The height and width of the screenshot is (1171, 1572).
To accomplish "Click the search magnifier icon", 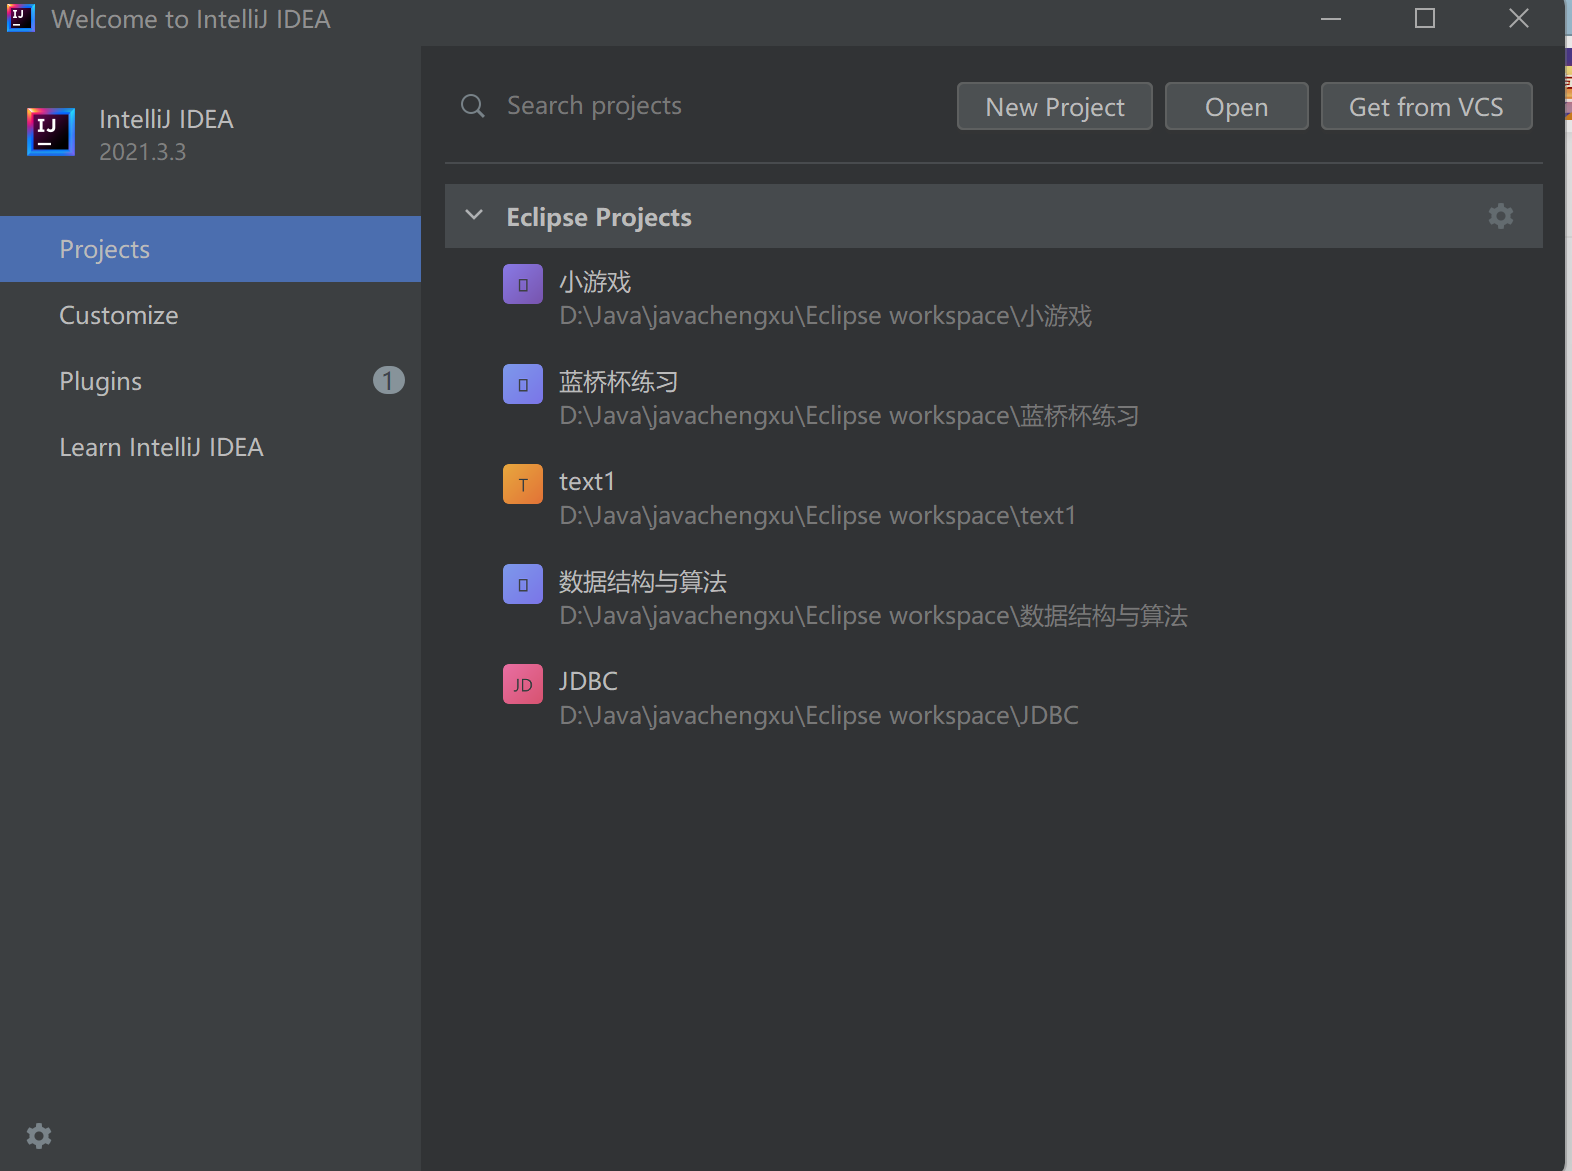I will (x=473, y=106).
